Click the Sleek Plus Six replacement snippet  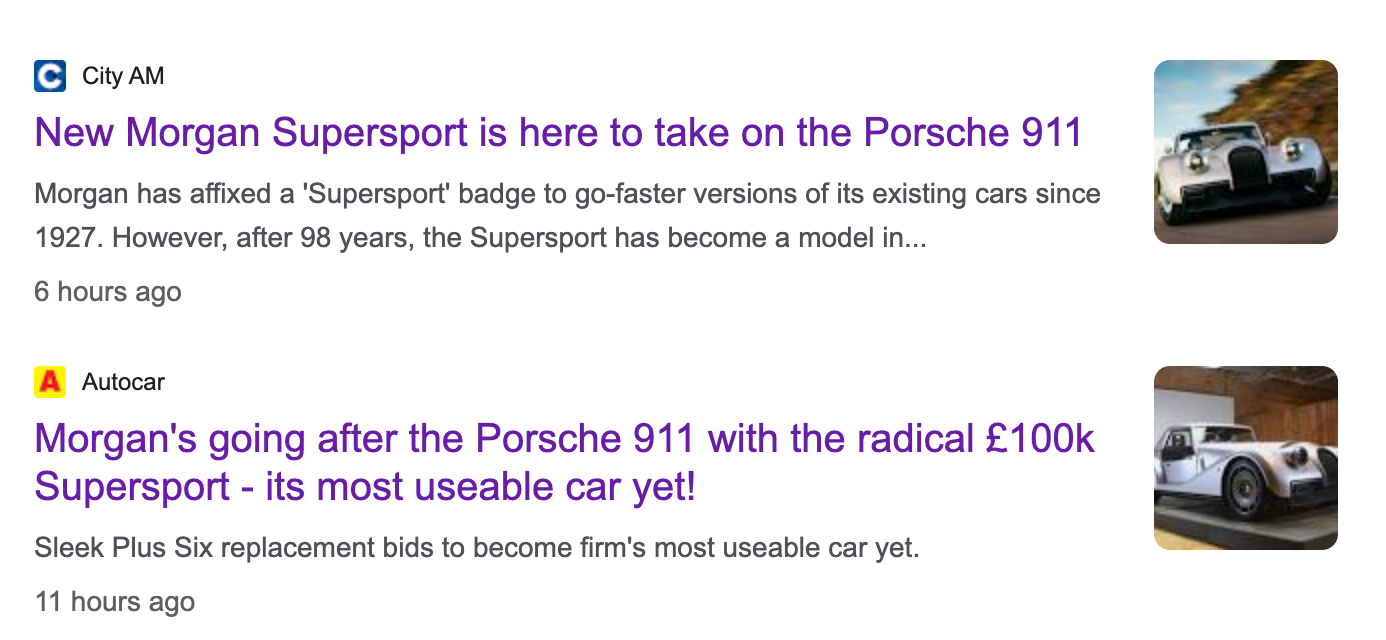click(476, 548)
